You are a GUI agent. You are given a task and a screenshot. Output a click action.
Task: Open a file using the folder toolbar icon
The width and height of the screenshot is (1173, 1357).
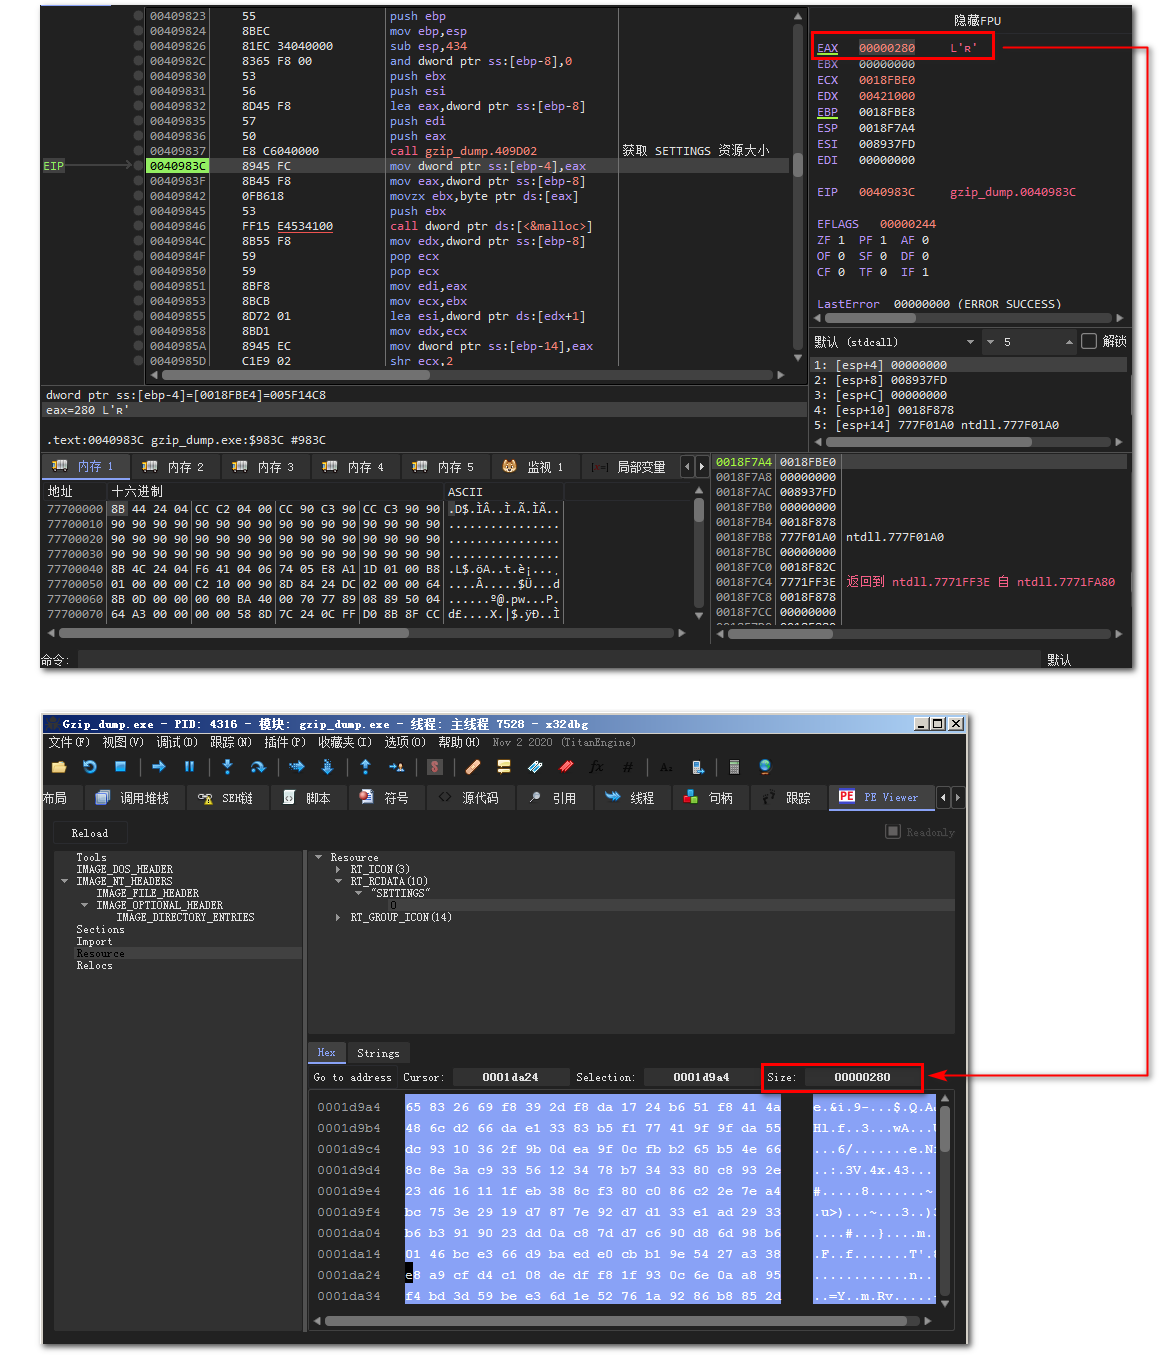click(59, 767)
